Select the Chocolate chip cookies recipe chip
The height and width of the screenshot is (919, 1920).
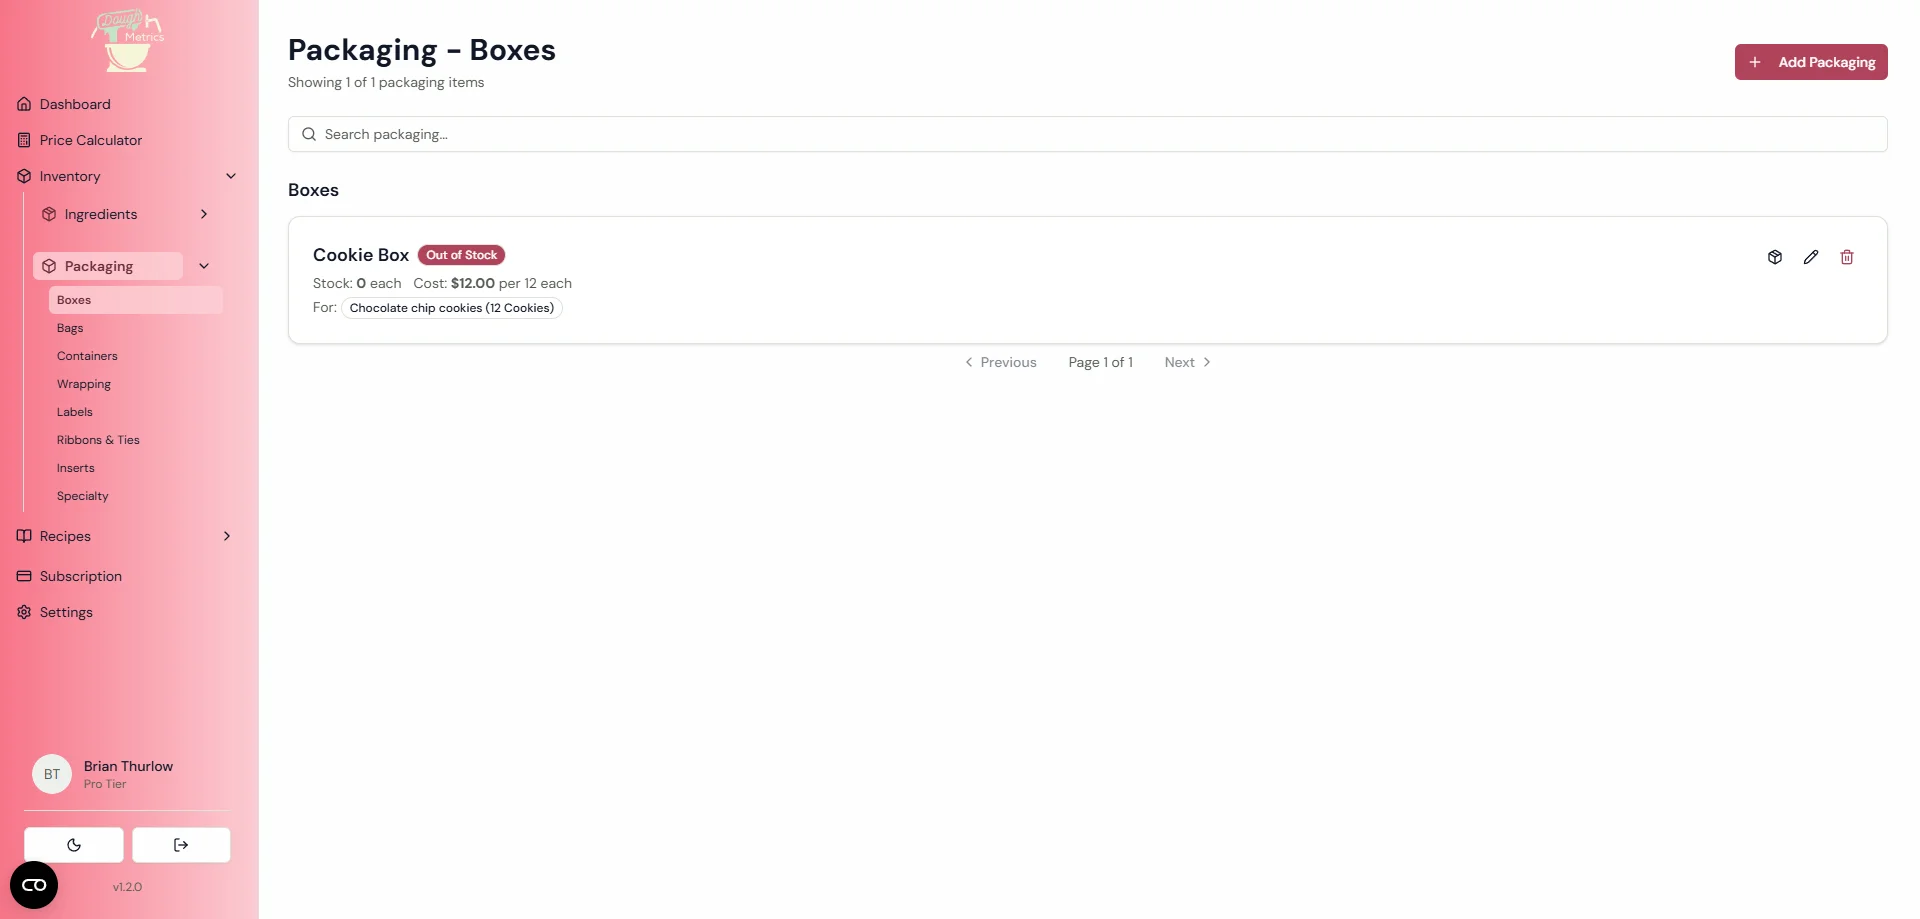[x=452, y=307]
